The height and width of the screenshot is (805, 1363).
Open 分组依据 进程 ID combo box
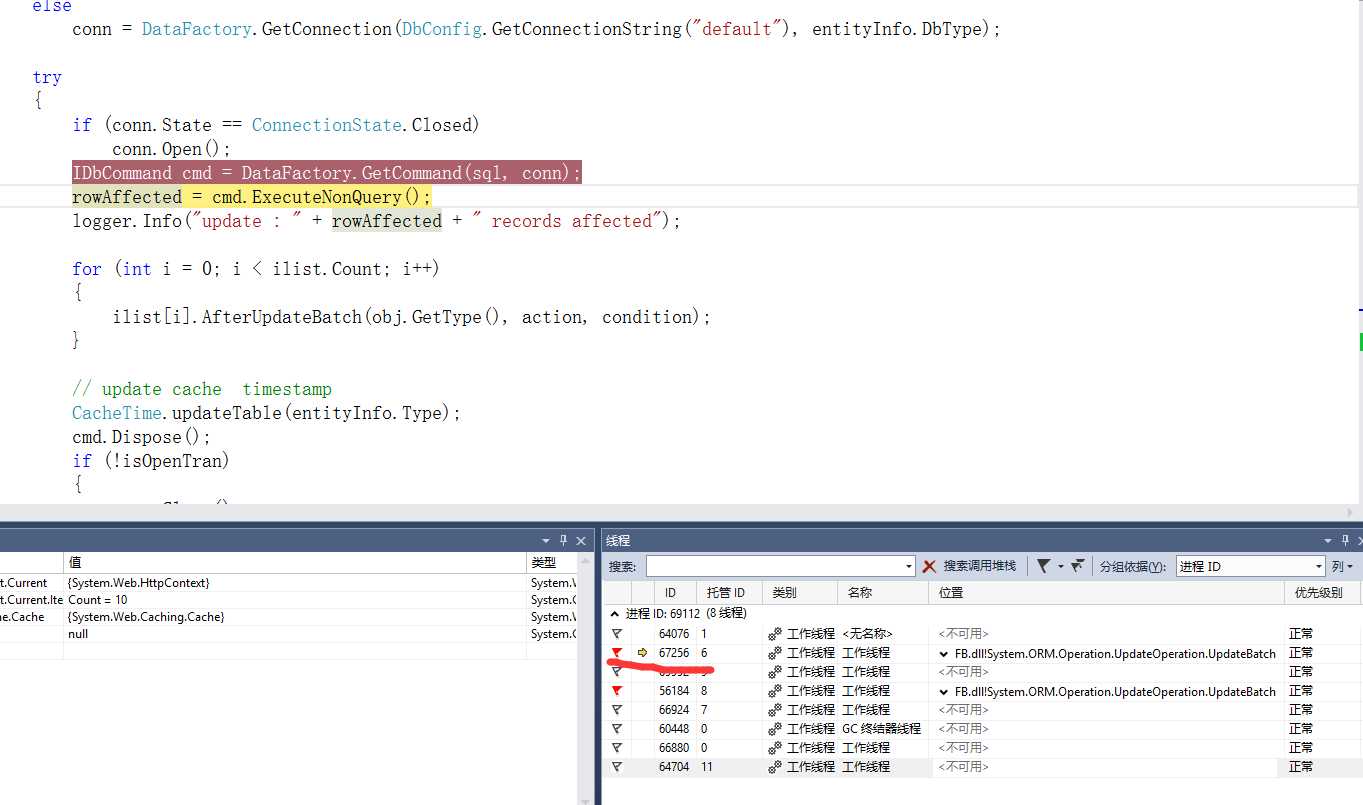click(x=1250, y=566)
